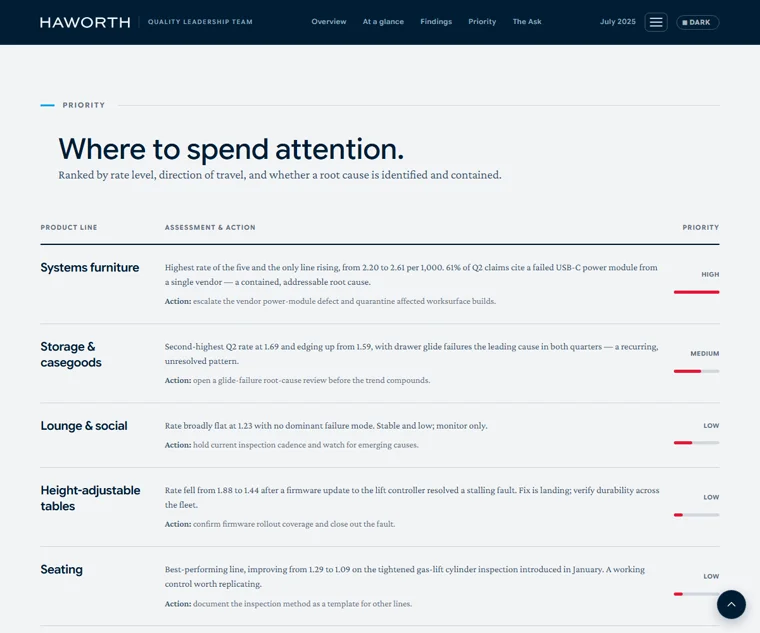Click the 'hold current inspection cadence' action

point(291,445)
